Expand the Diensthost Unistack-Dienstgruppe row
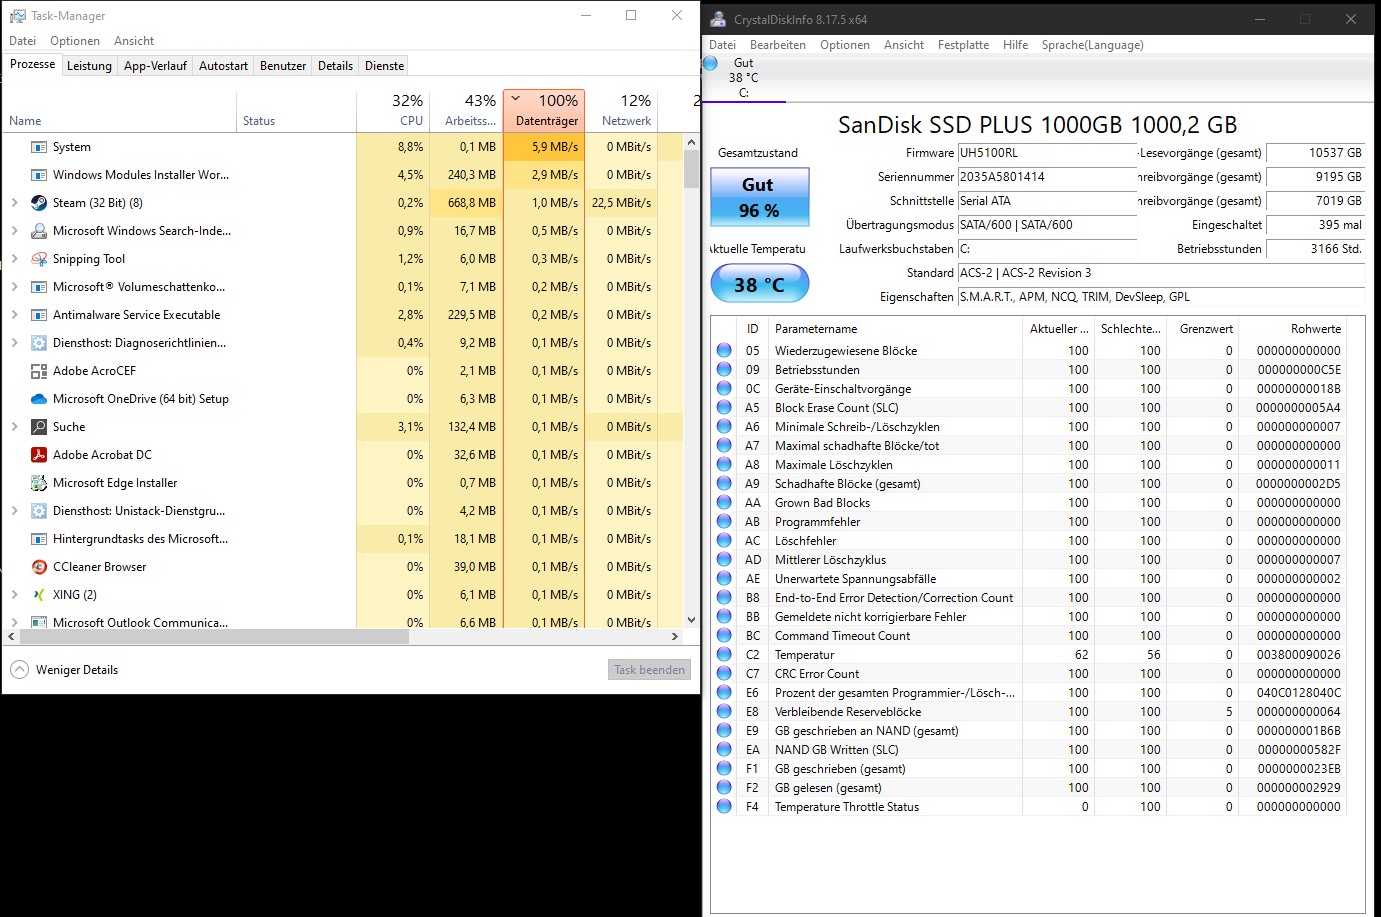This screenshot has width=1381, height=917. (14, 511)
